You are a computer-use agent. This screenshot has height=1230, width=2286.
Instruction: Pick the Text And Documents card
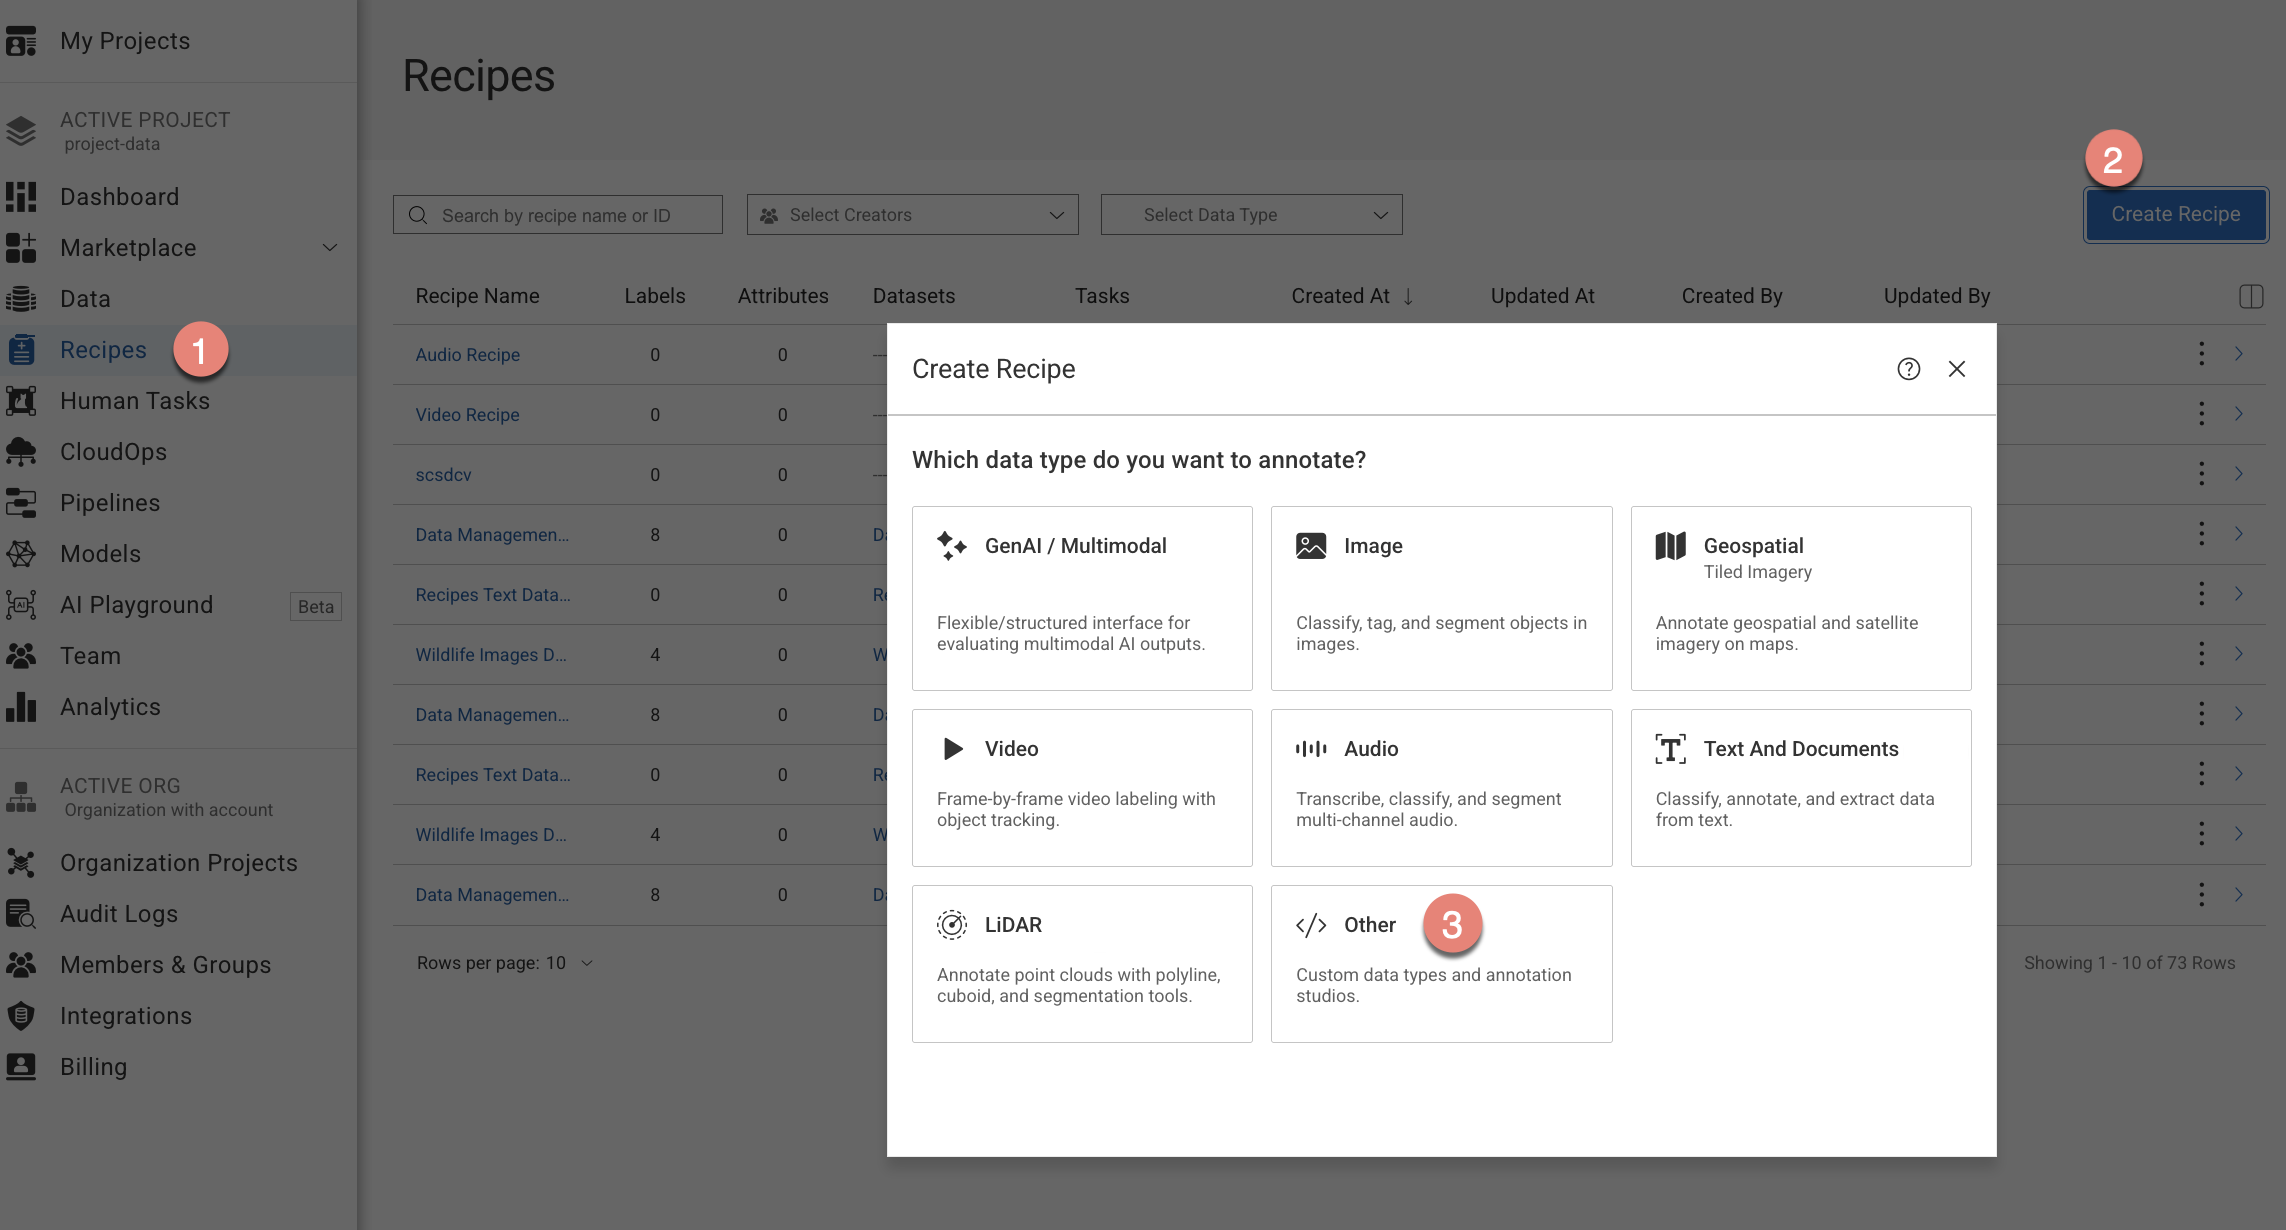coord(1801,788)
